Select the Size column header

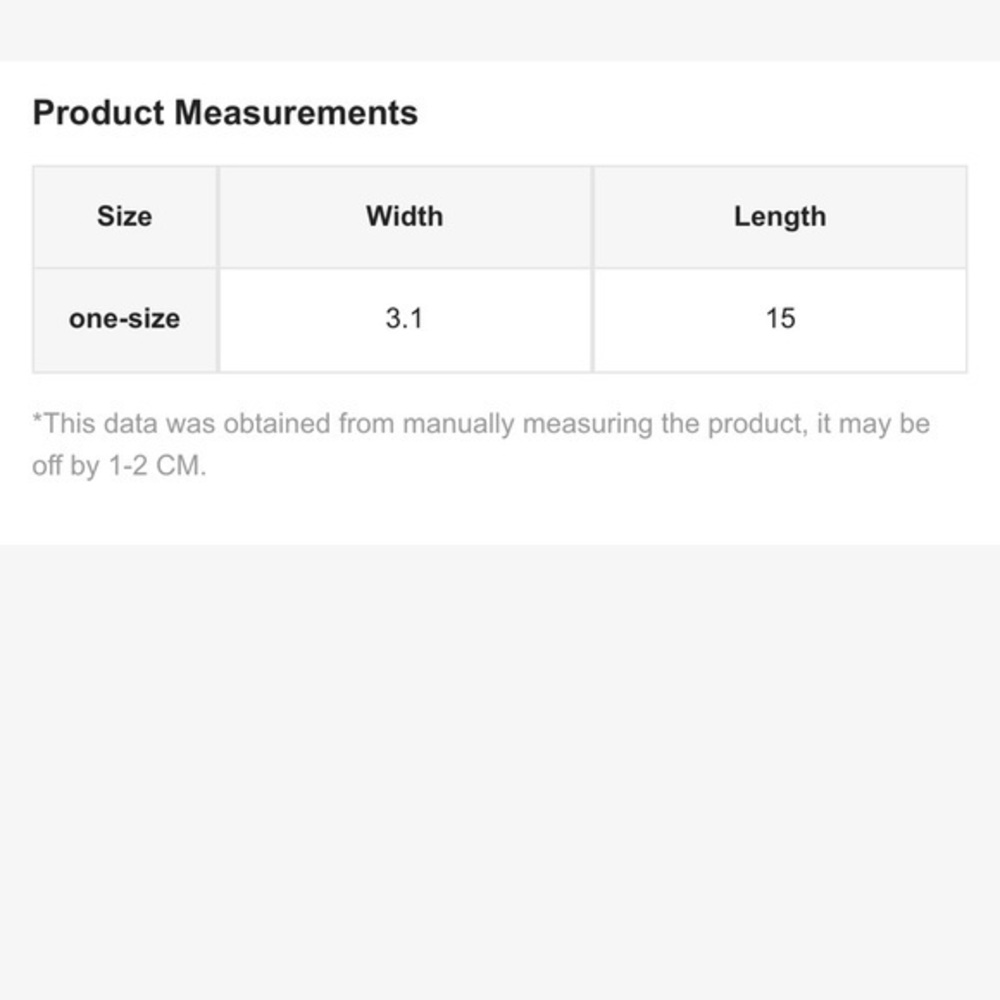125,217
